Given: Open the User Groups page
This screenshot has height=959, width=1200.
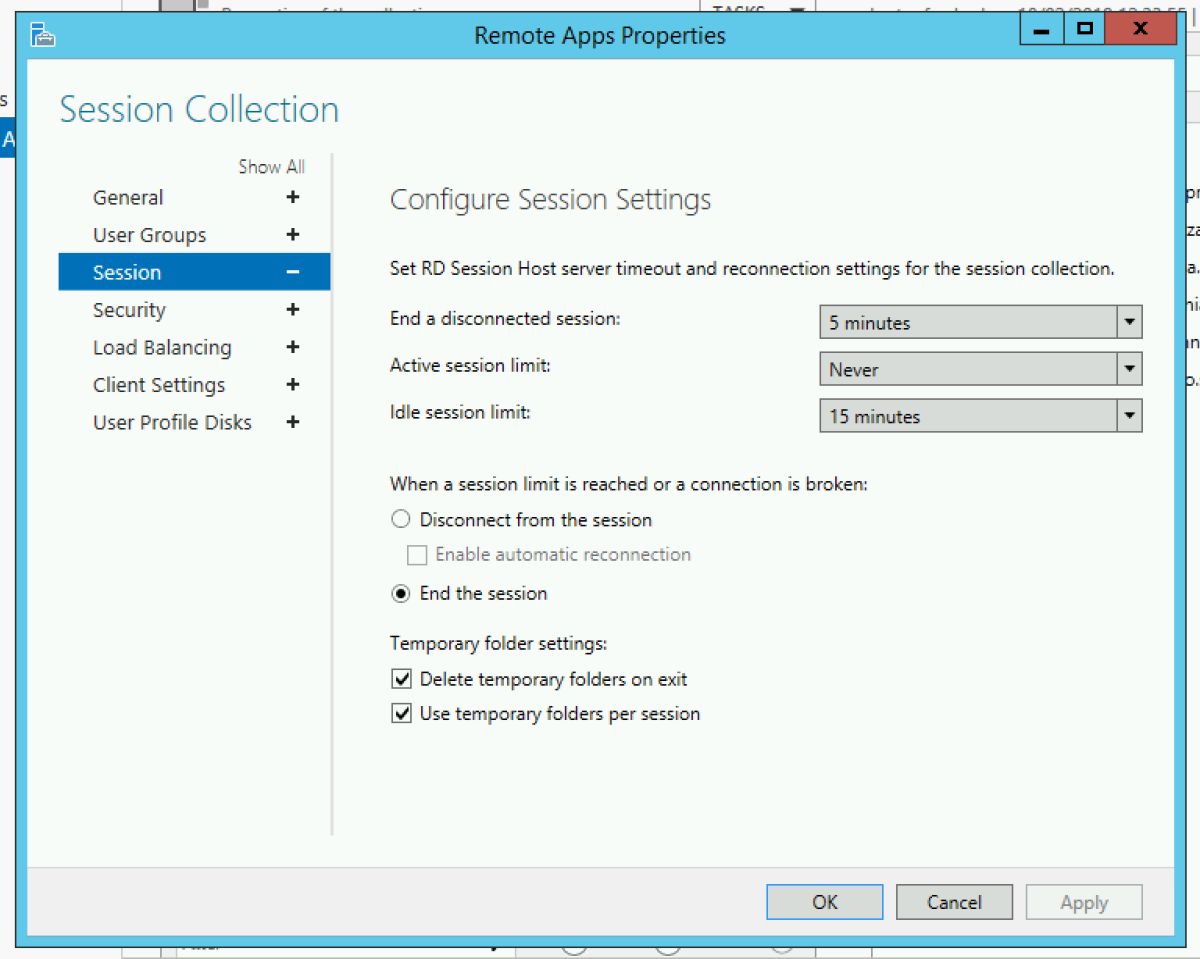Looking at the screenshot, I should [x=149, y=235].
